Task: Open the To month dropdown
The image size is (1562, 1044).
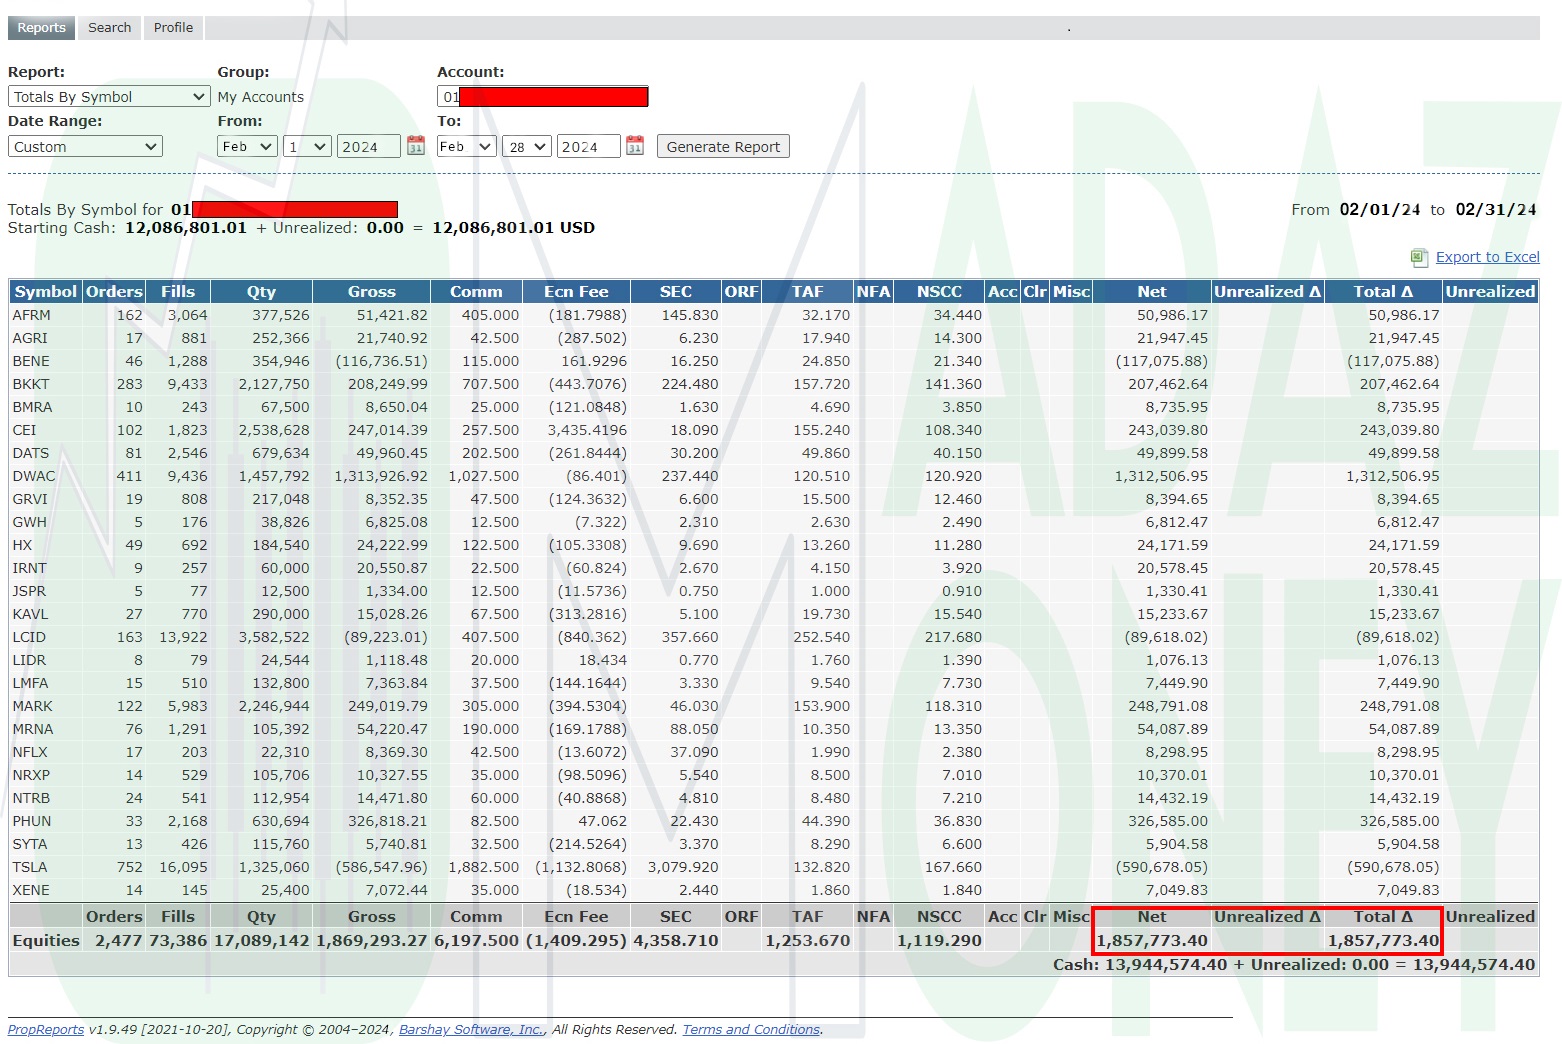Action: (466, 147)
